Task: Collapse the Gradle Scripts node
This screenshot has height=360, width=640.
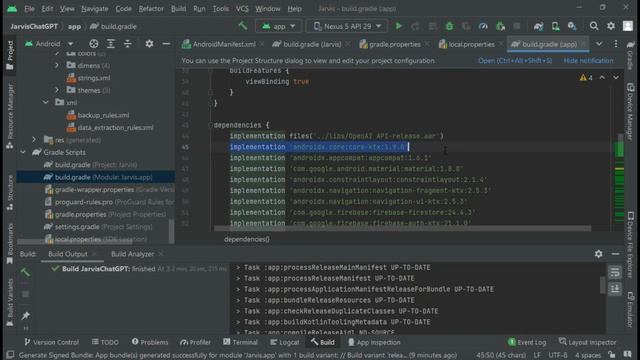Action: point(23,152)
